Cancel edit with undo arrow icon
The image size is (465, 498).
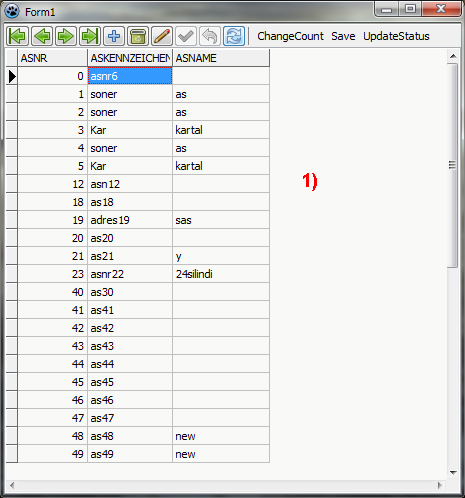pos(210,36)
